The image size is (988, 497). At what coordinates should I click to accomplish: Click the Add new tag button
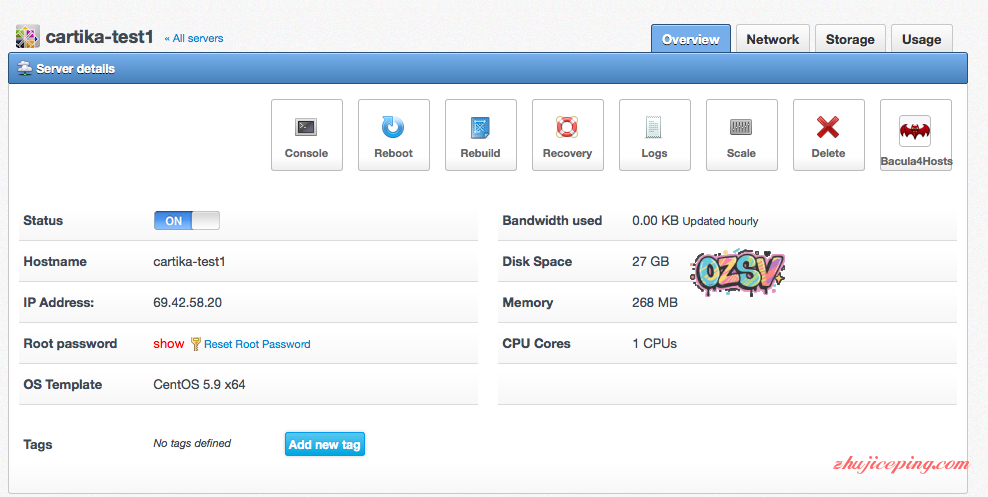324,444
